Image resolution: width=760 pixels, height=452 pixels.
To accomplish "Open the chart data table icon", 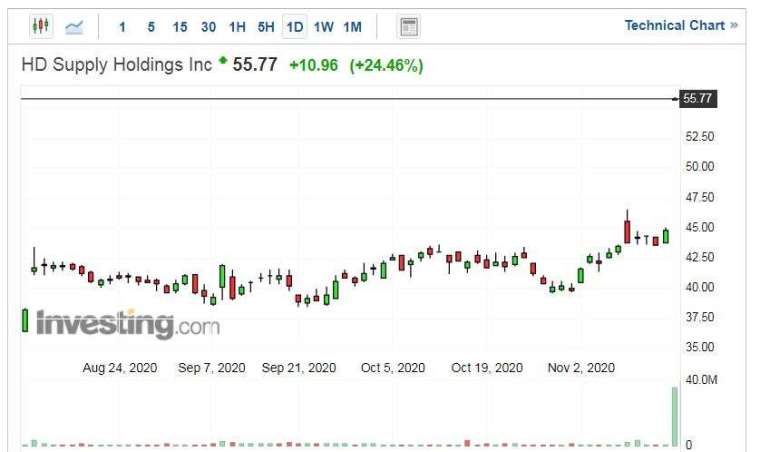I will click(409, 27).
